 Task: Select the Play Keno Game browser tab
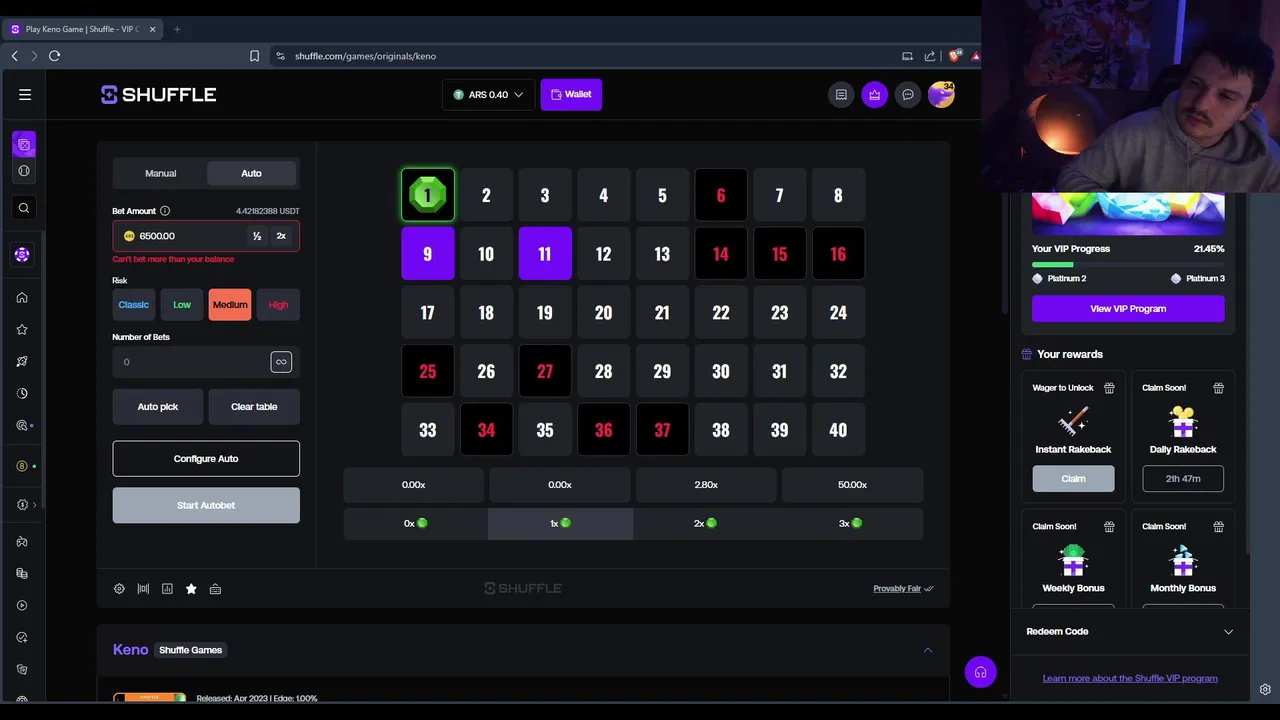click(84, 29)
